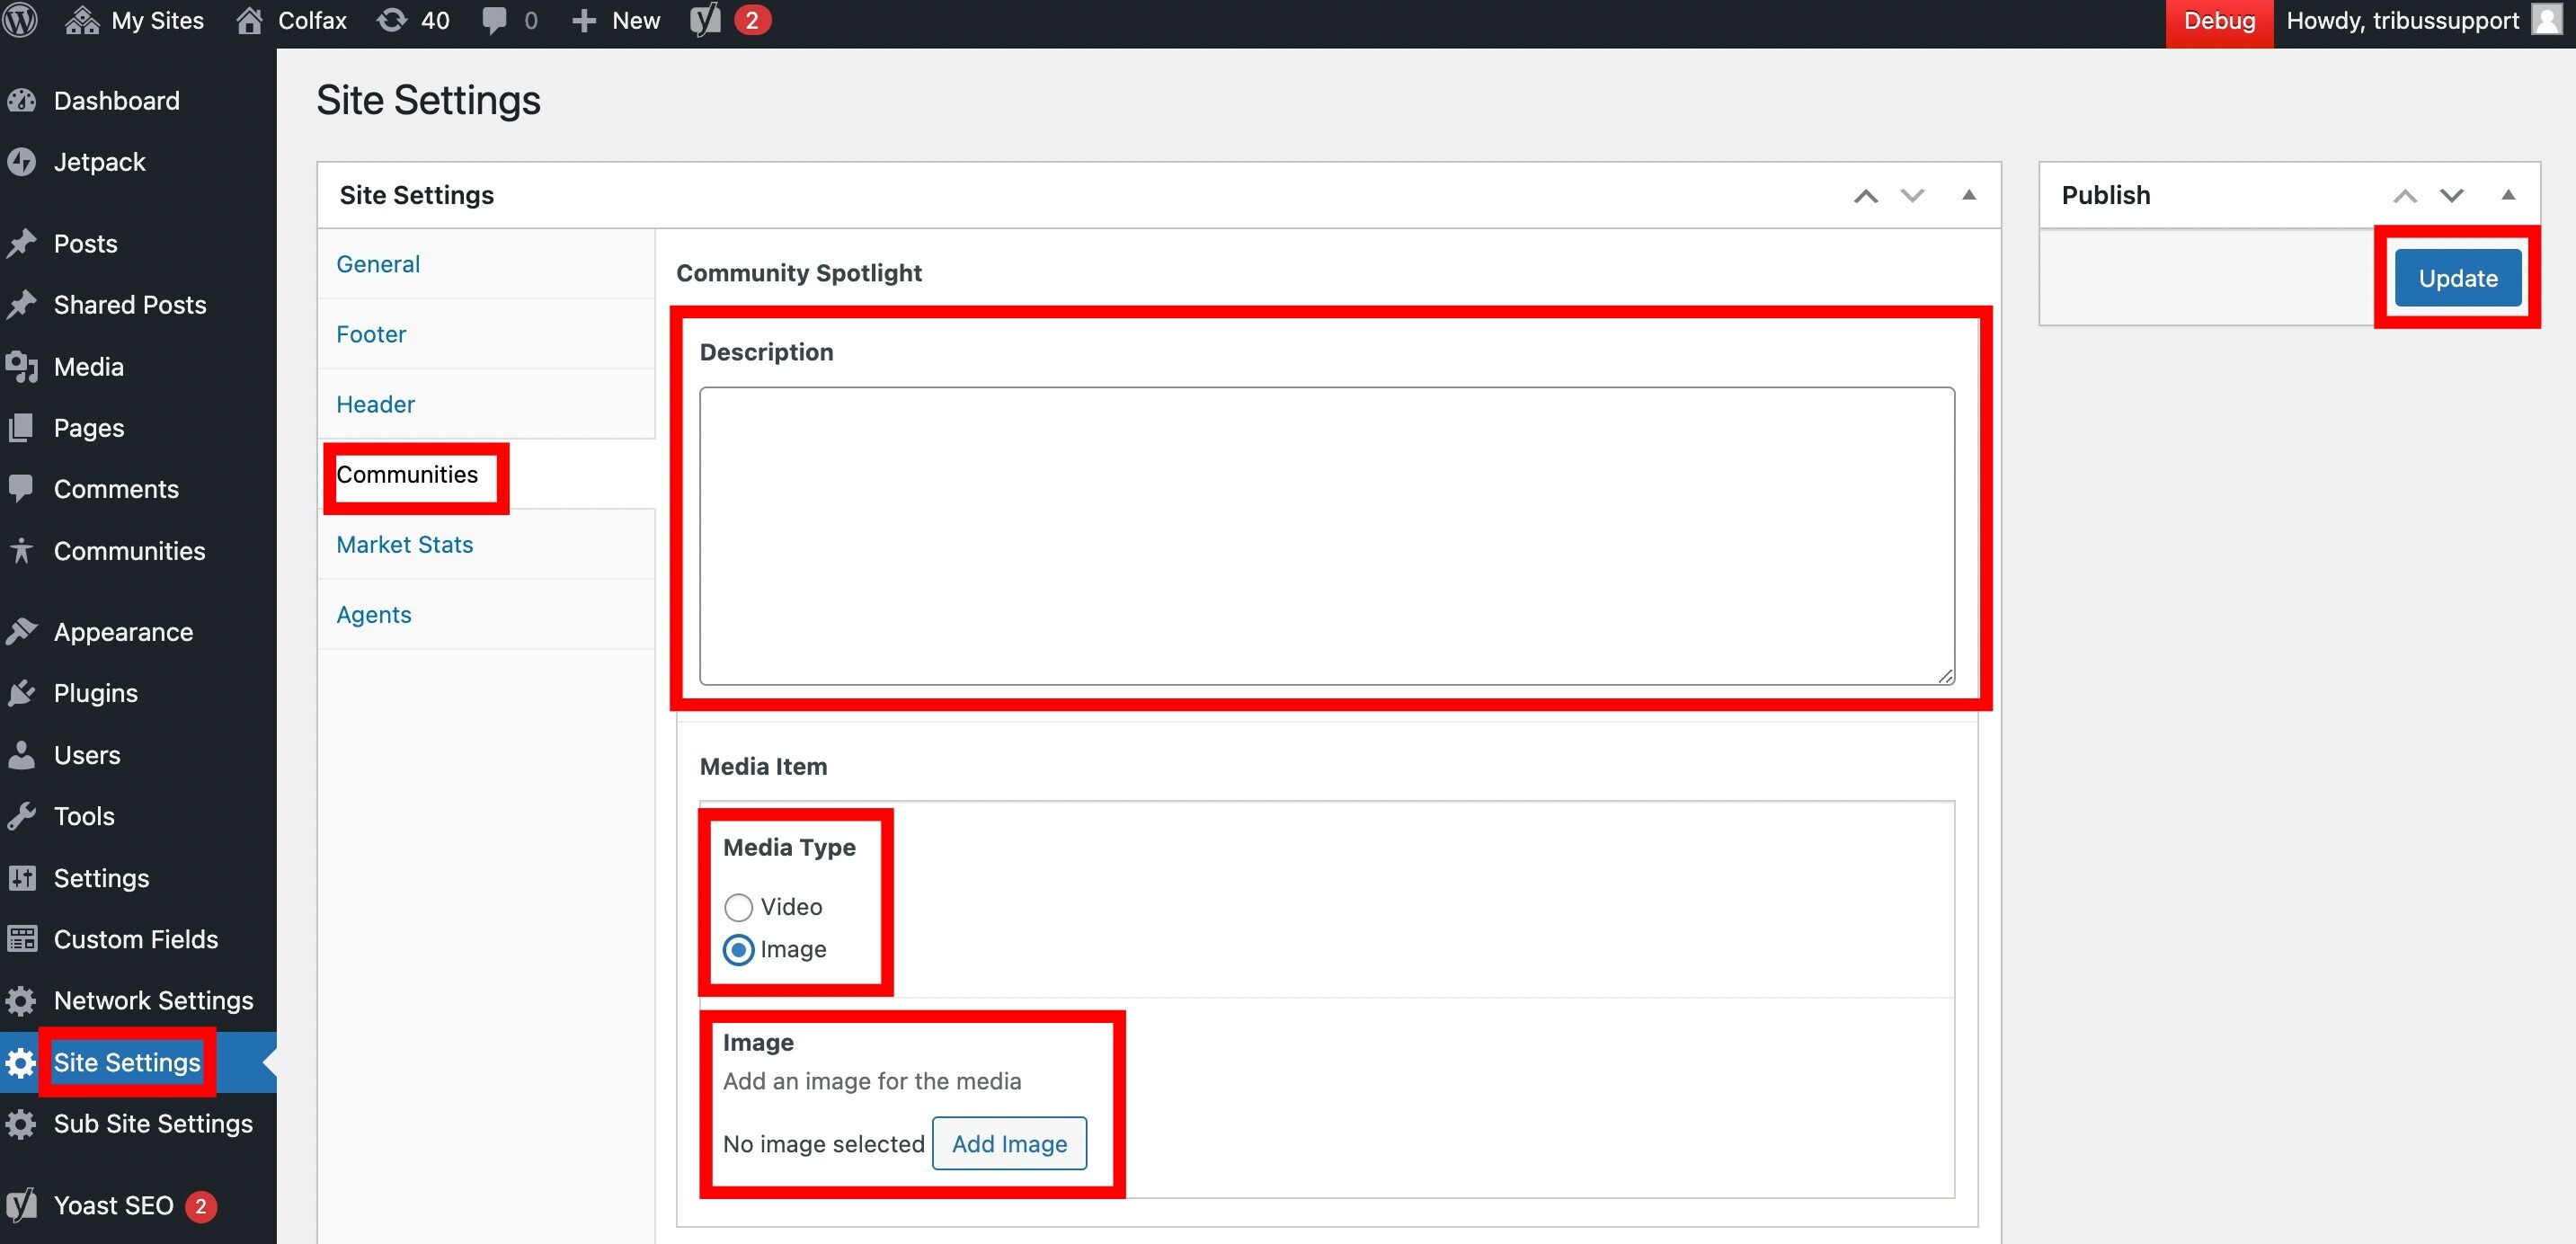Open the comments bubble icon in admin bar
This screenshot has width=2576, height=1244.
coord(494,21)
